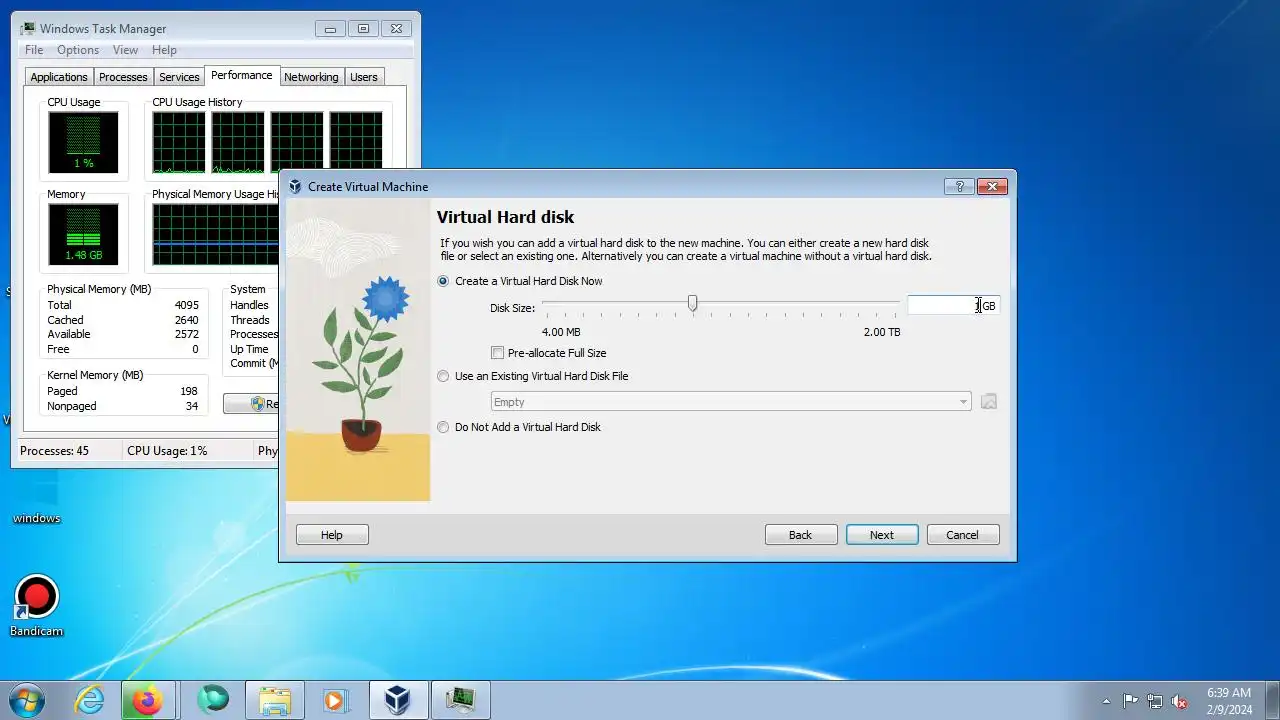Image resolution: width=1280 pixels, height=720 pixels.
Task: Open the Bandicam desktop shortcut
Action: pyautogui.click(x=37, y=606)
